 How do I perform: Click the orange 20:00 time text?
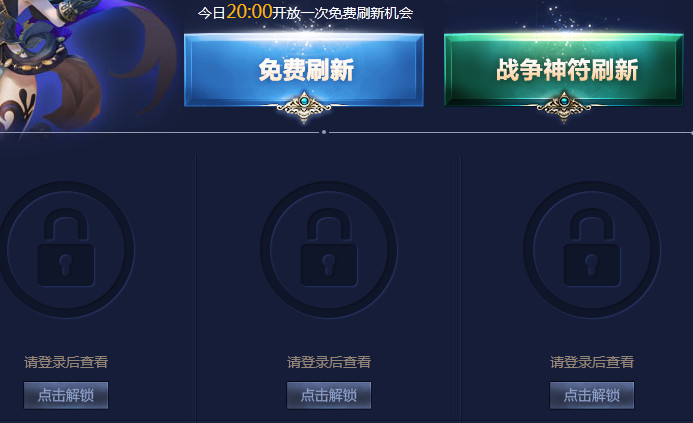249,12
